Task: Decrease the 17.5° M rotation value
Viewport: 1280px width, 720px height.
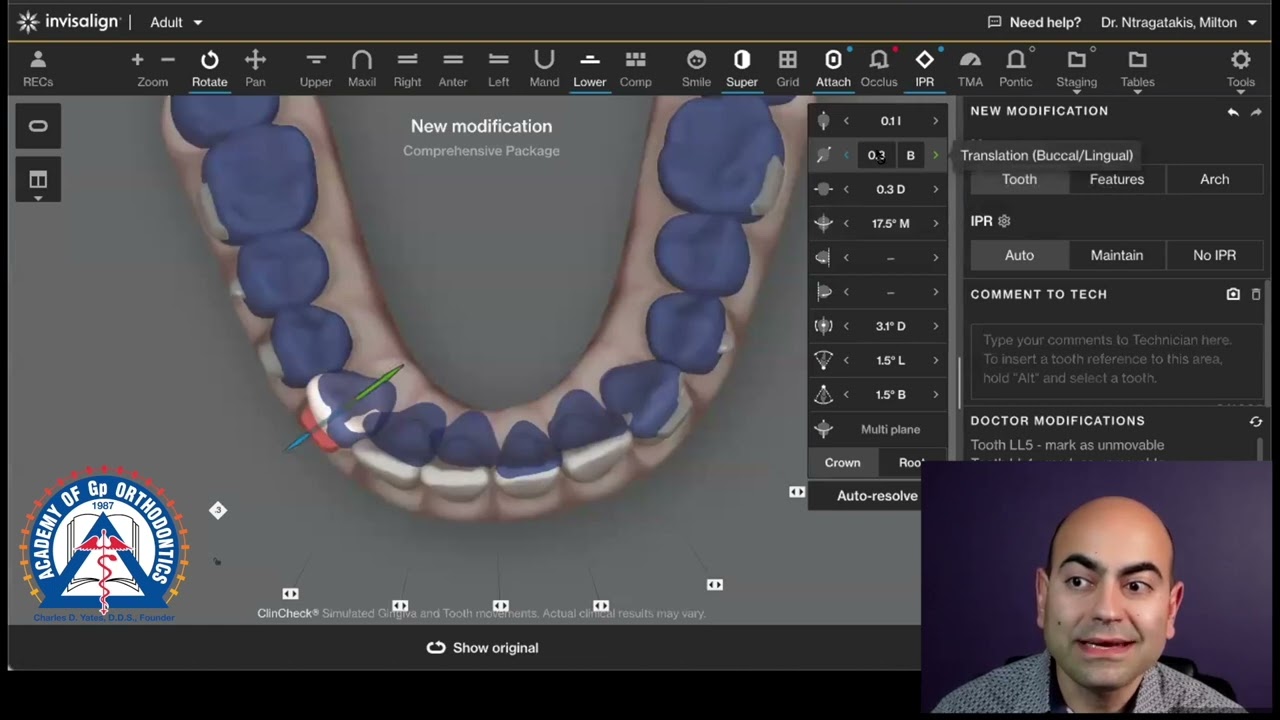Action: (x=846, y=223)
